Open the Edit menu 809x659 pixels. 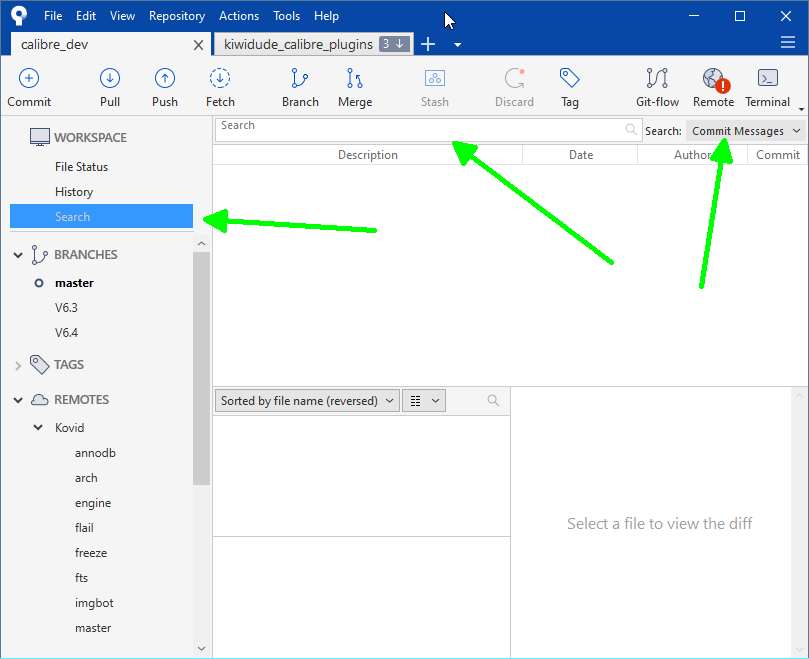pos(86,16)
